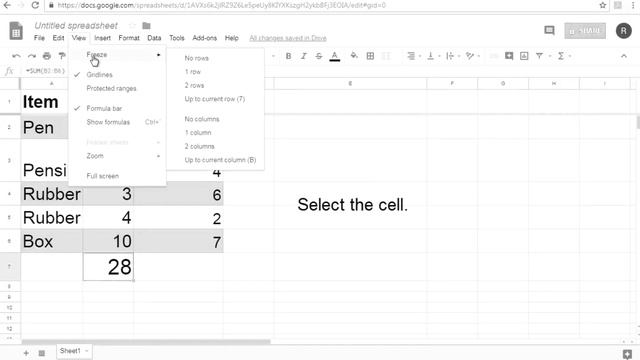The image size is (640, 360).
Task: Toggle Show formulas option
Action: [x=118, y=122]
